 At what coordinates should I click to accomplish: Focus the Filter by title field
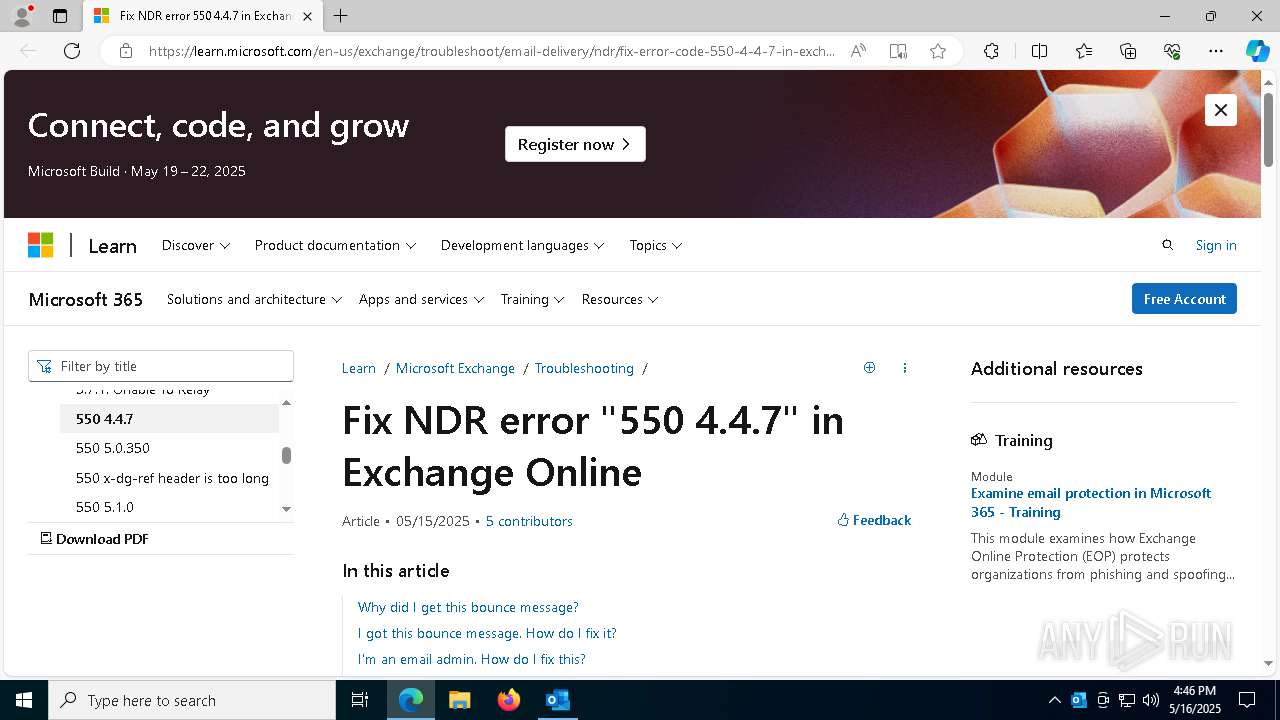[x=161, y=366]
